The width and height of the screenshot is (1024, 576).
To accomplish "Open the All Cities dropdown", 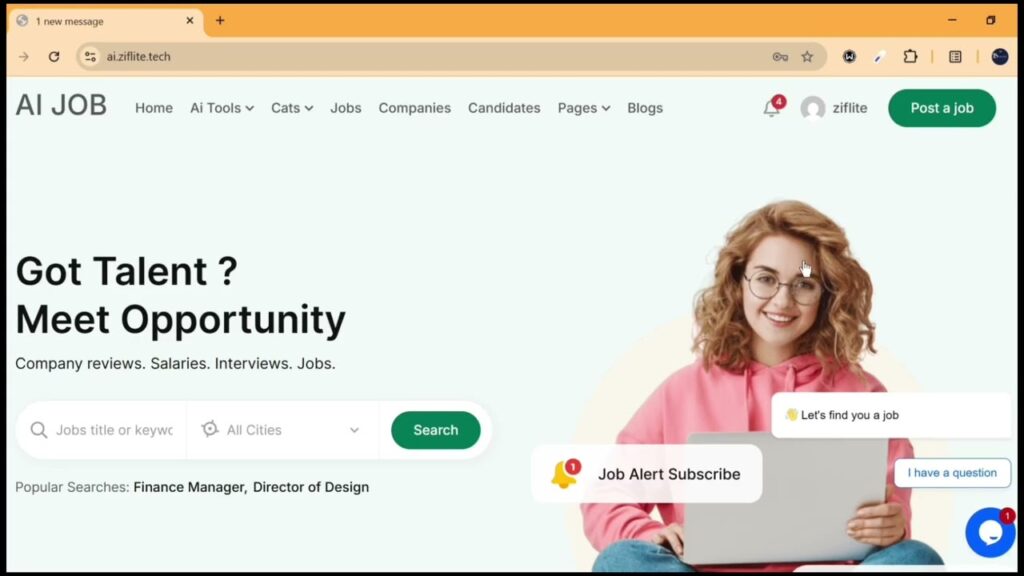I will [x=281, y=430].
